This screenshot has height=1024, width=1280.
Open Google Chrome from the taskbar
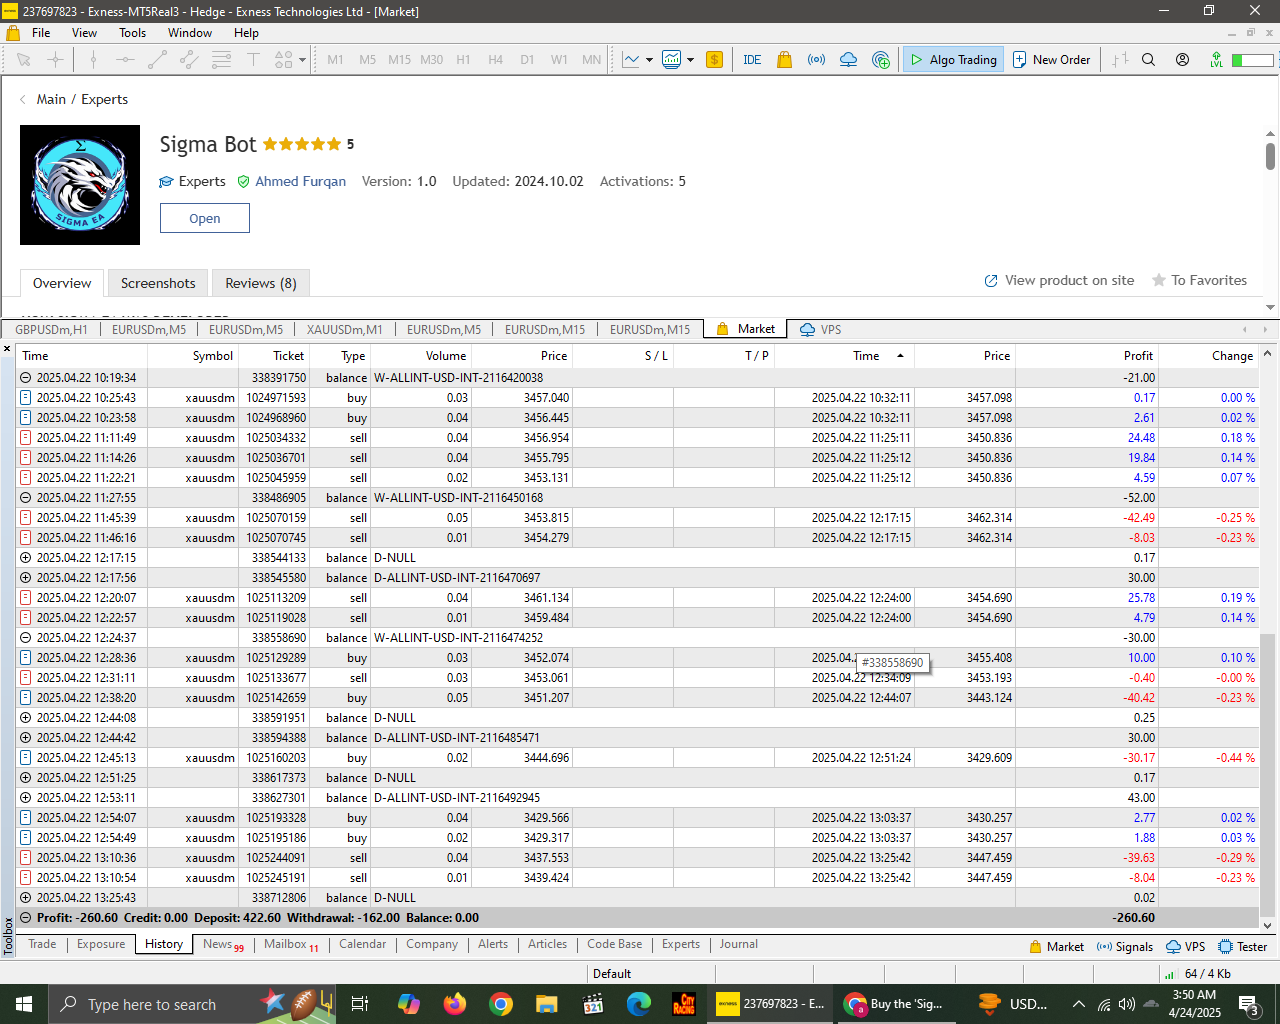(501, 1004)
